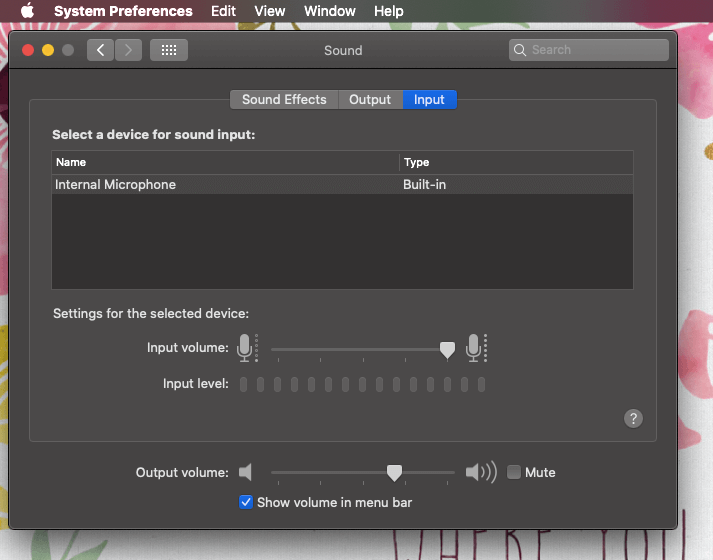Screen dimensions: 713x560
Task: Open the View menu
Action: pyautogui.click(x=270, y=11)
